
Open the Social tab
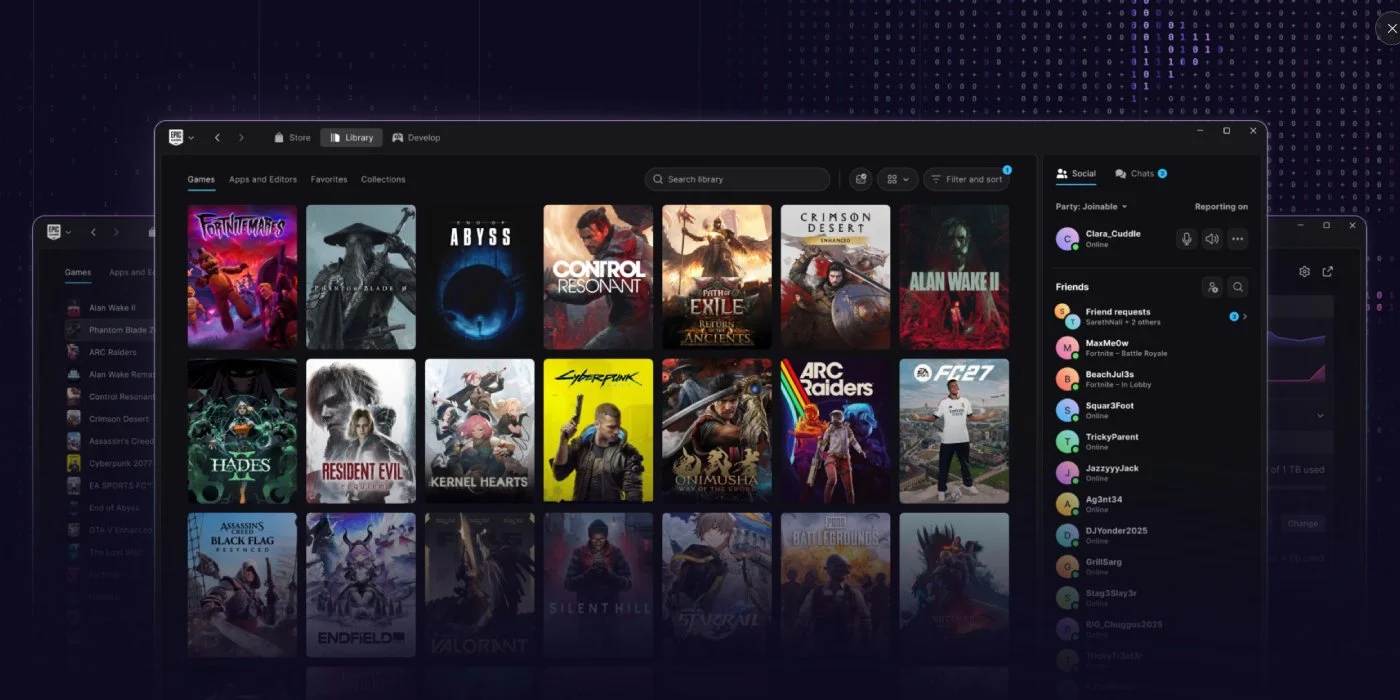tap(1076, 174)
